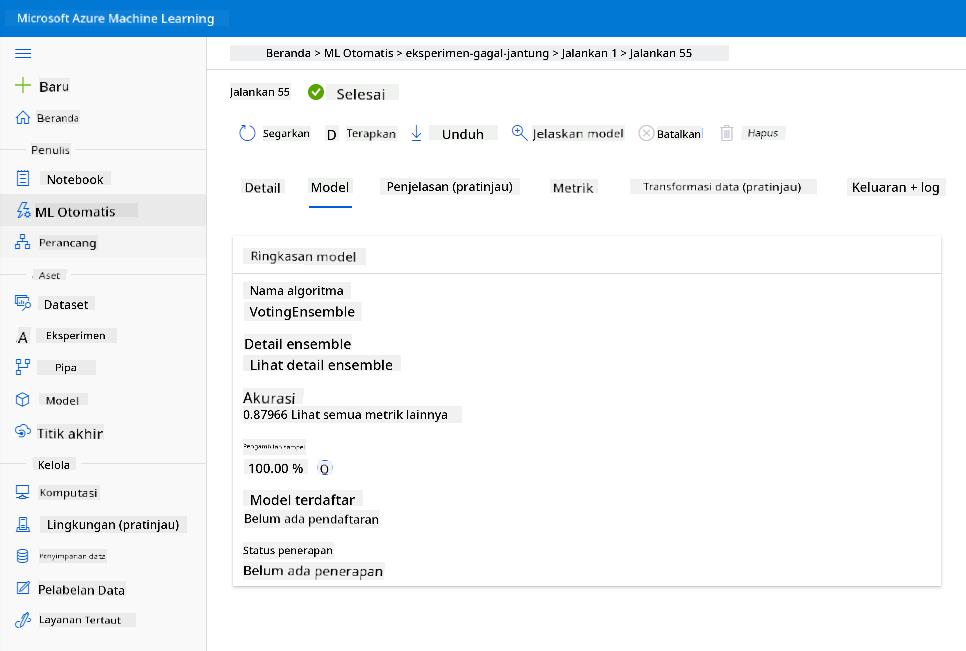Click the Unduh download arrow
The height and width of the screenshot is (651, 966).
(x=416, y=133)
